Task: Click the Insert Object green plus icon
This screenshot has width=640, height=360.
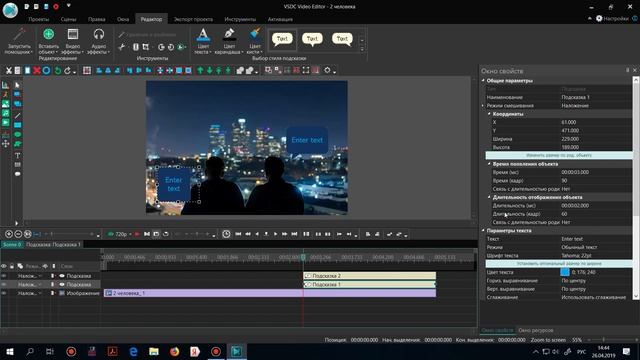Action: pos(49,34)
